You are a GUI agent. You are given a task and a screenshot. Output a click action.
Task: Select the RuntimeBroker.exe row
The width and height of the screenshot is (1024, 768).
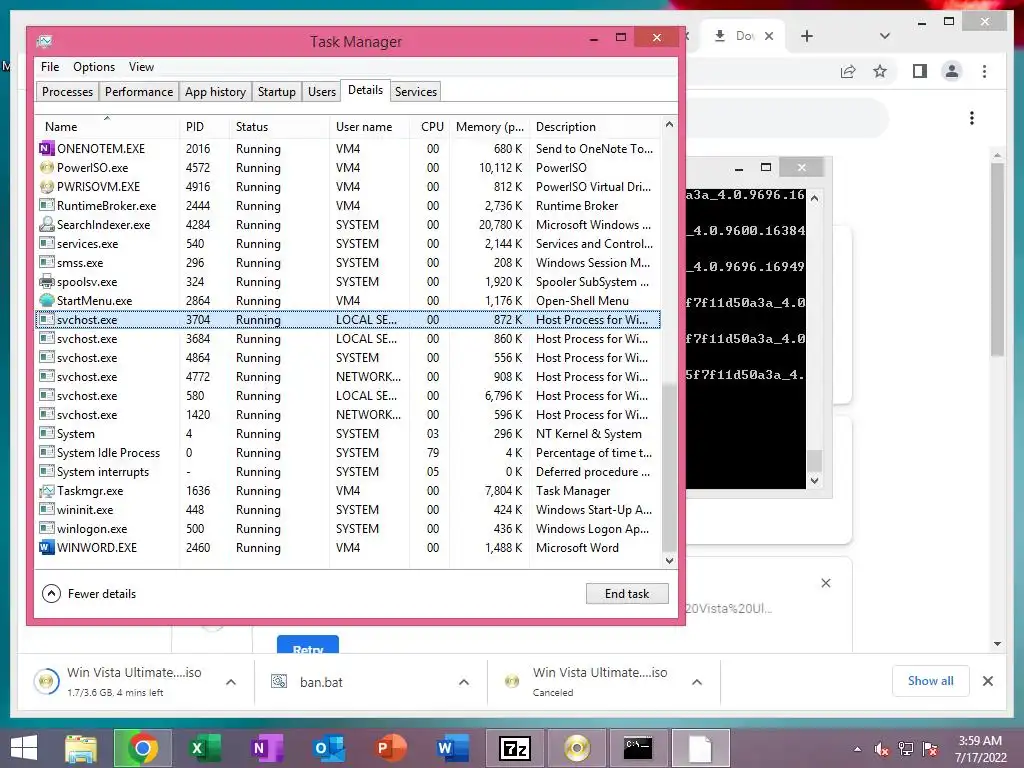(x=348, y=205)
